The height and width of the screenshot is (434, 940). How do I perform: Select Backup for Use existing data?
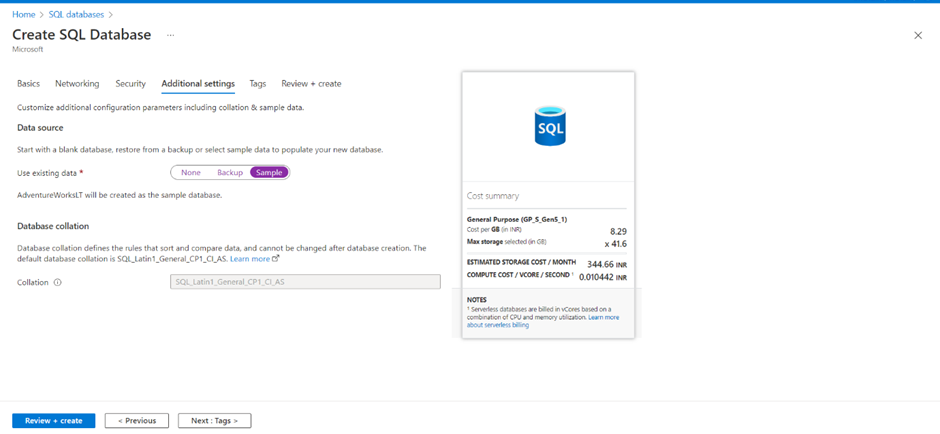[x=230, y=173]
